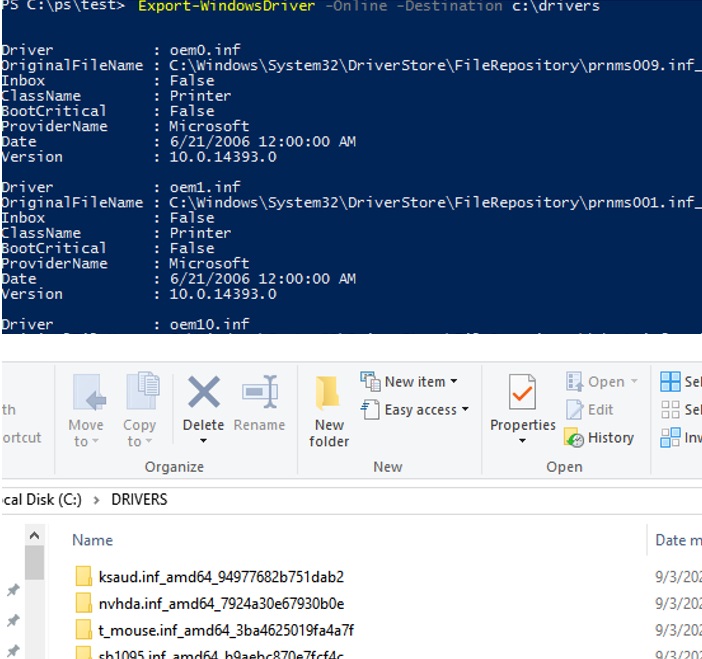Click the Delete X icon
702x659 pixels.
tap(204, 394)
